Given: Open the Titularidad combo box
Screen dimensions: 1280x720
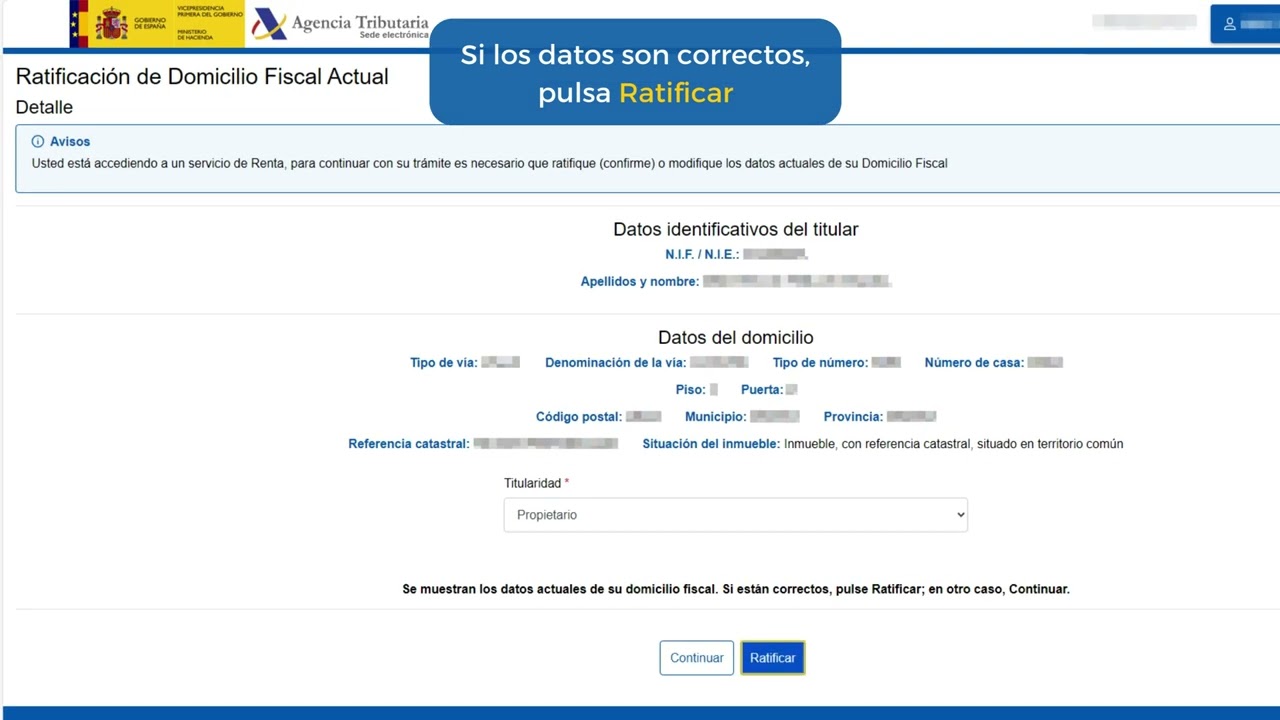Looking at the screenshot, I should coord(735,514).
